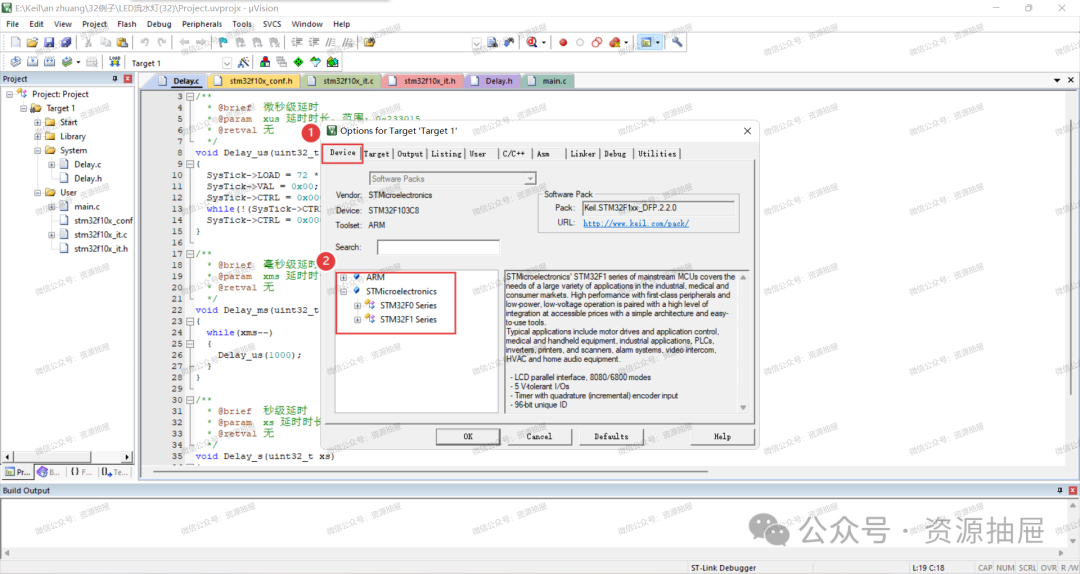Screen dimensions: 1080x574
Task: Click the Open file folder icon
Action: [32, 42]
